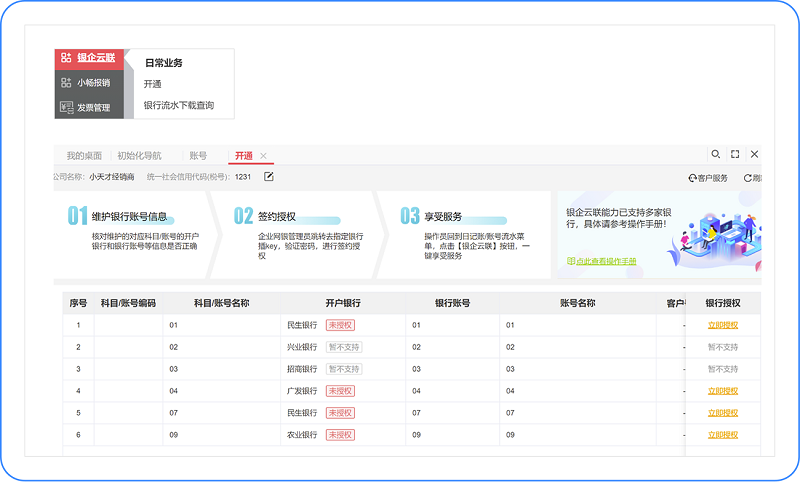Close the 开通 tab with its X
Screen dimensions: 800x482
pyautogui.click(x=264, y=156)
